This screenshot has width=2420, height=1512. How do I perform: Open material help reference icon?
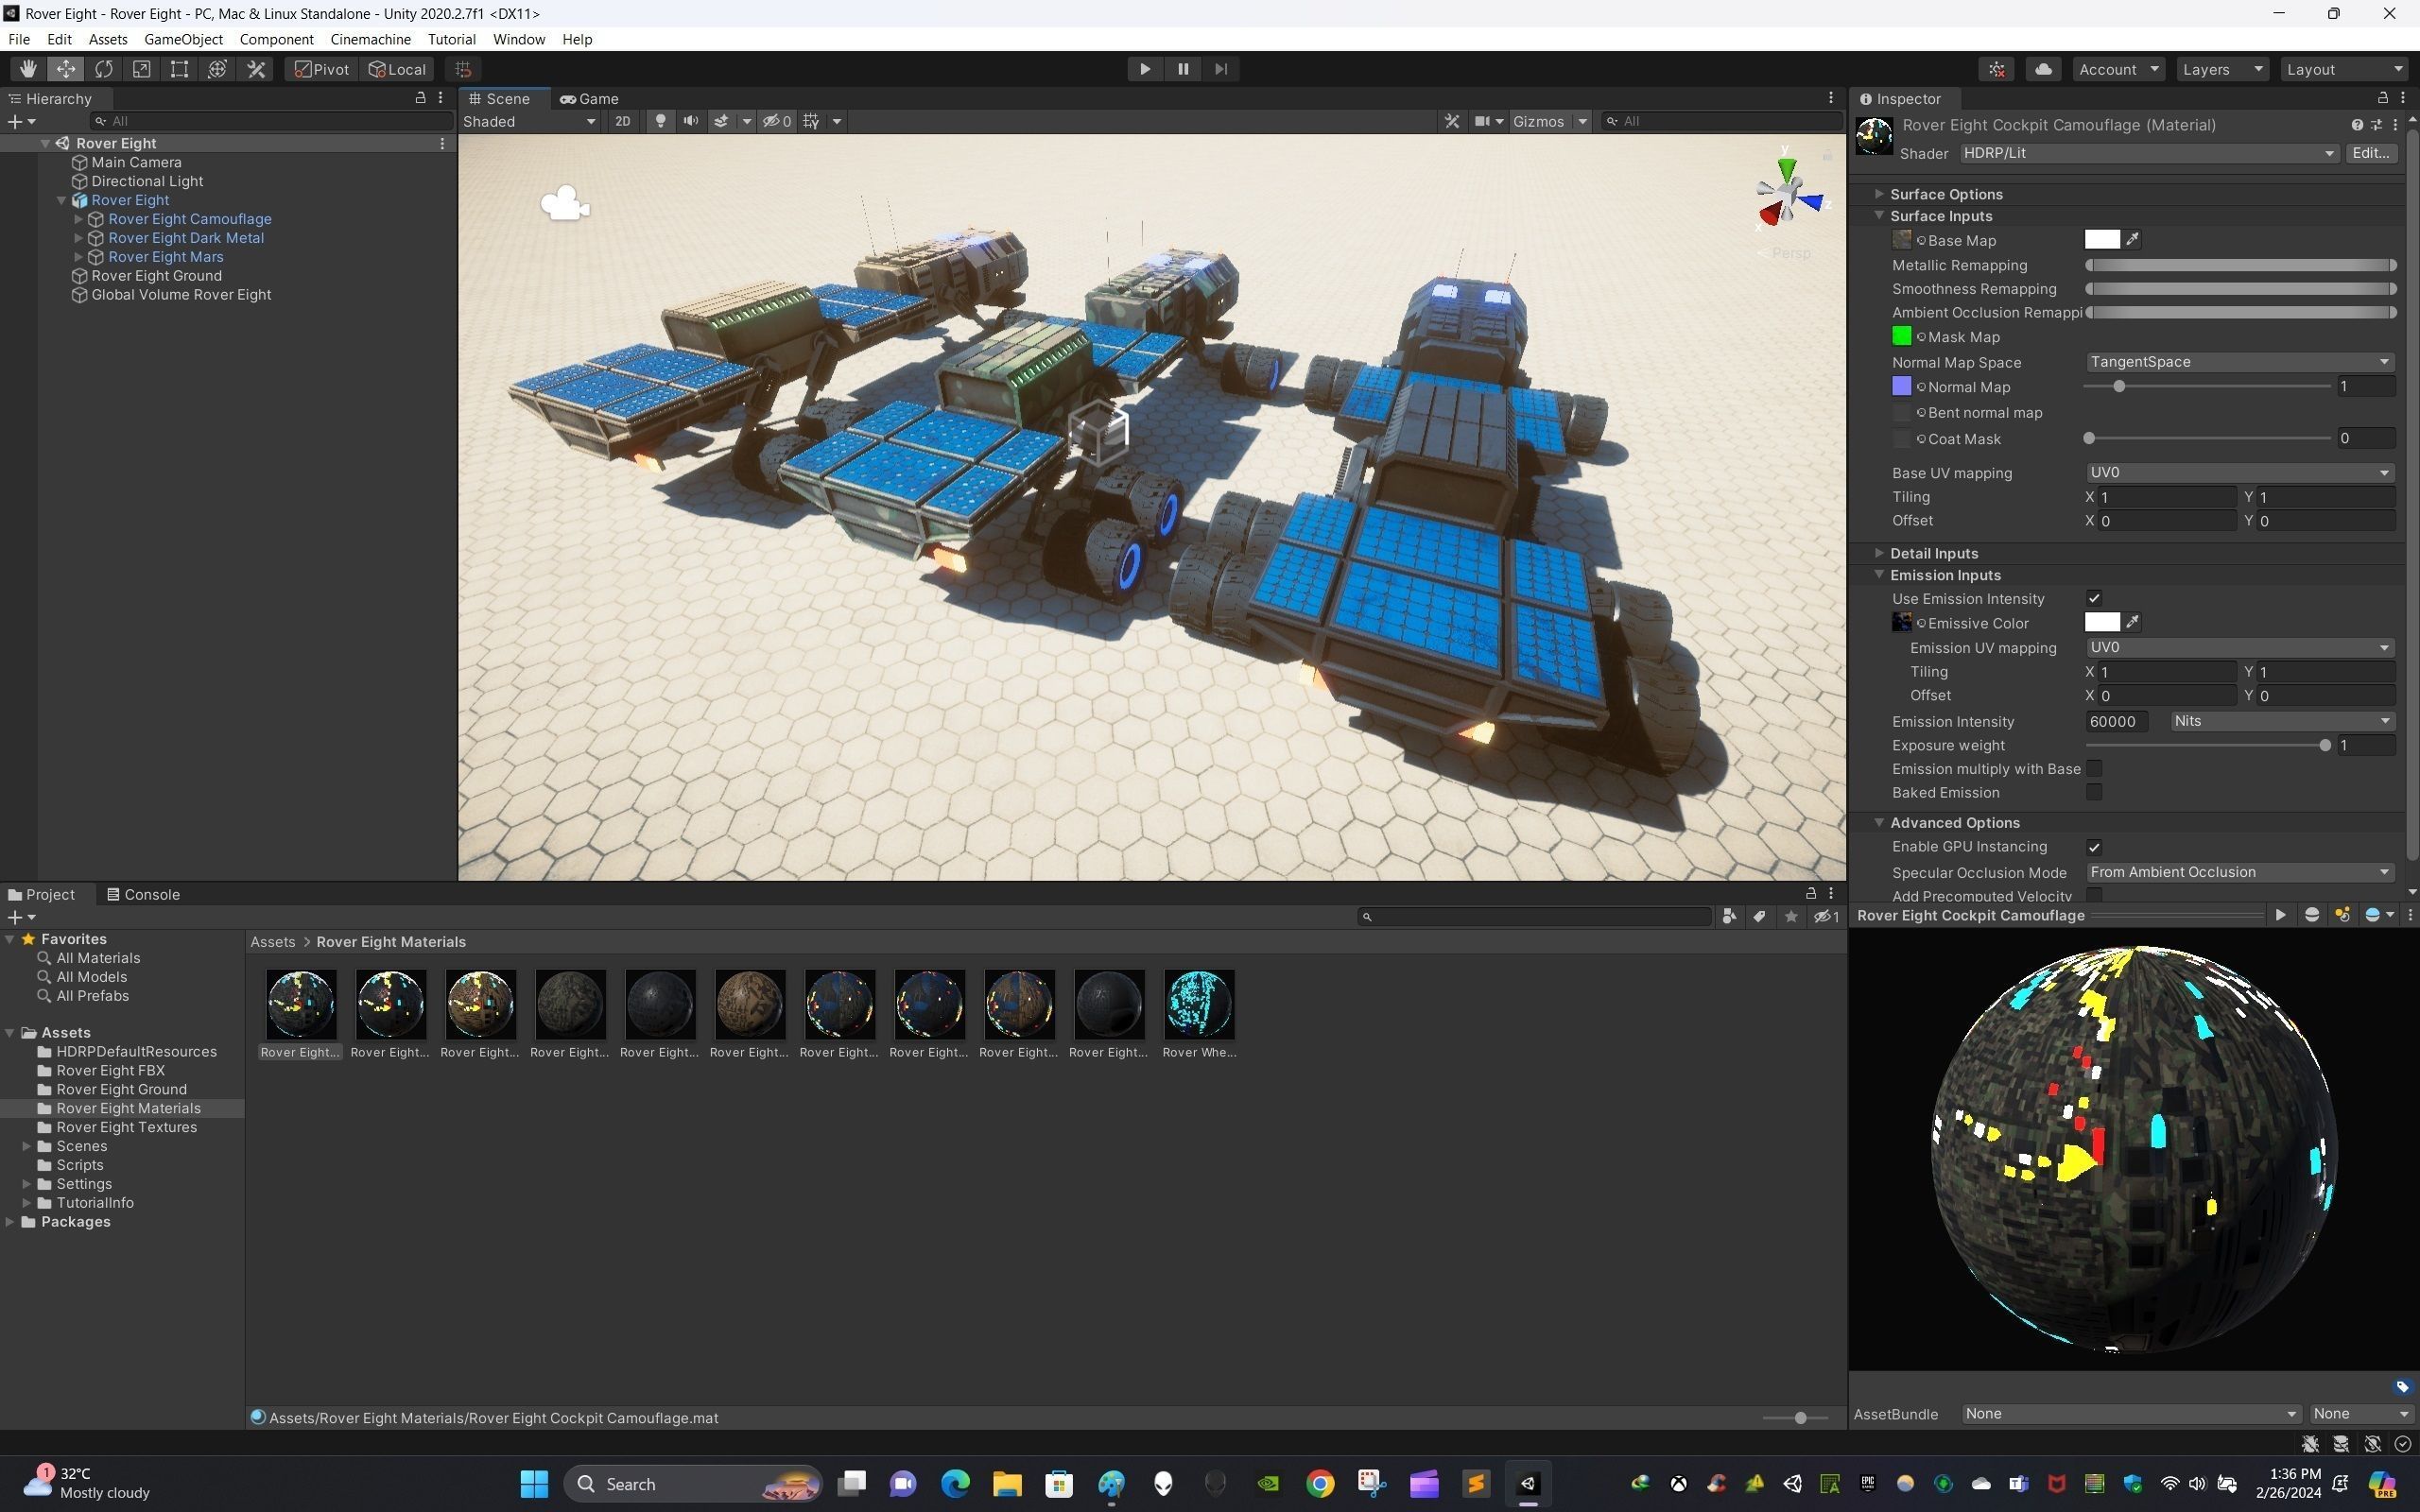pyautogui.click(x=2357, y=125)
